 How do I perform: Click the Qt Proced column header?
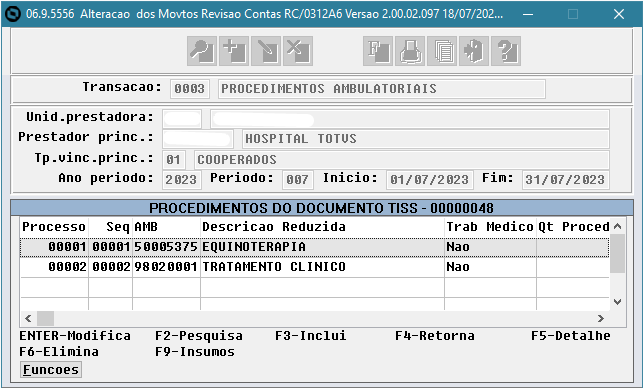coord(573,227)
